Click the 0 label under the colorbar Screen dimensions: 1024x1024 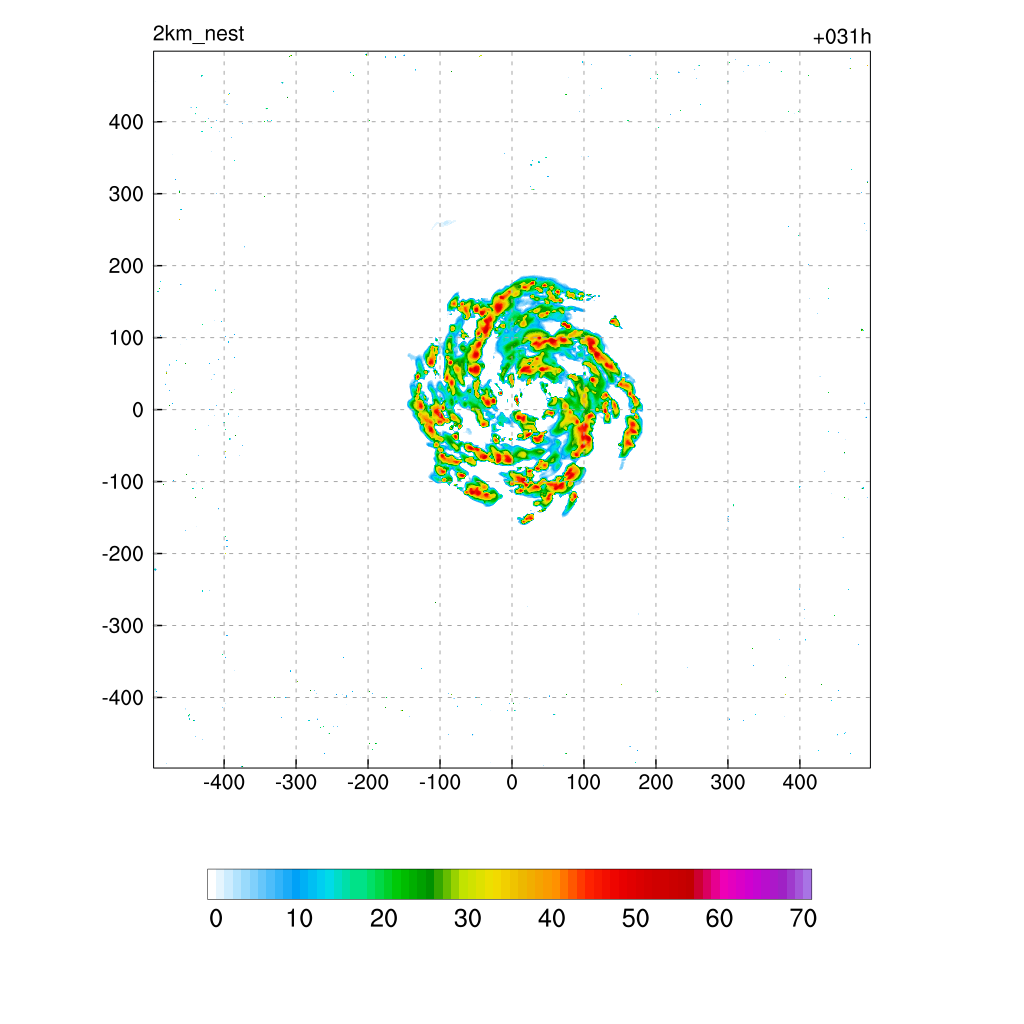click(x=216, y=919)
